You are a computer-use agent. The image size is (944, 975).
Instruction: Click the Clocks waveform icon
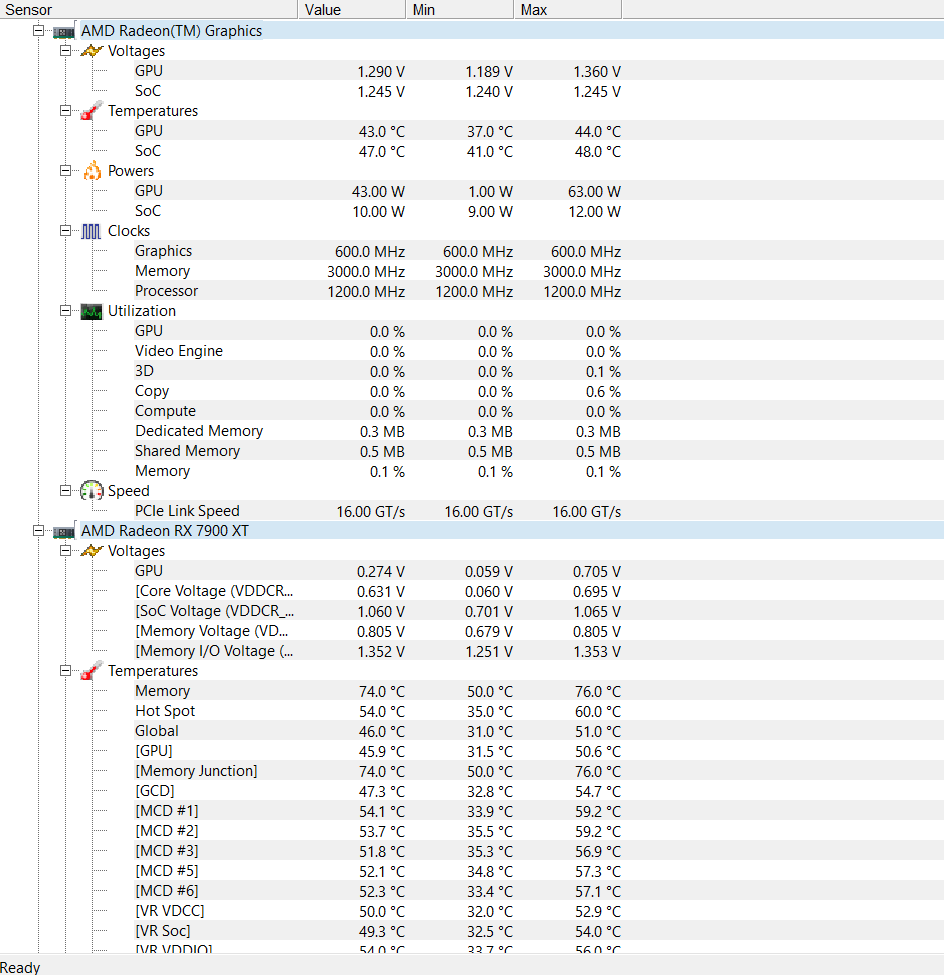pos(91,231)
